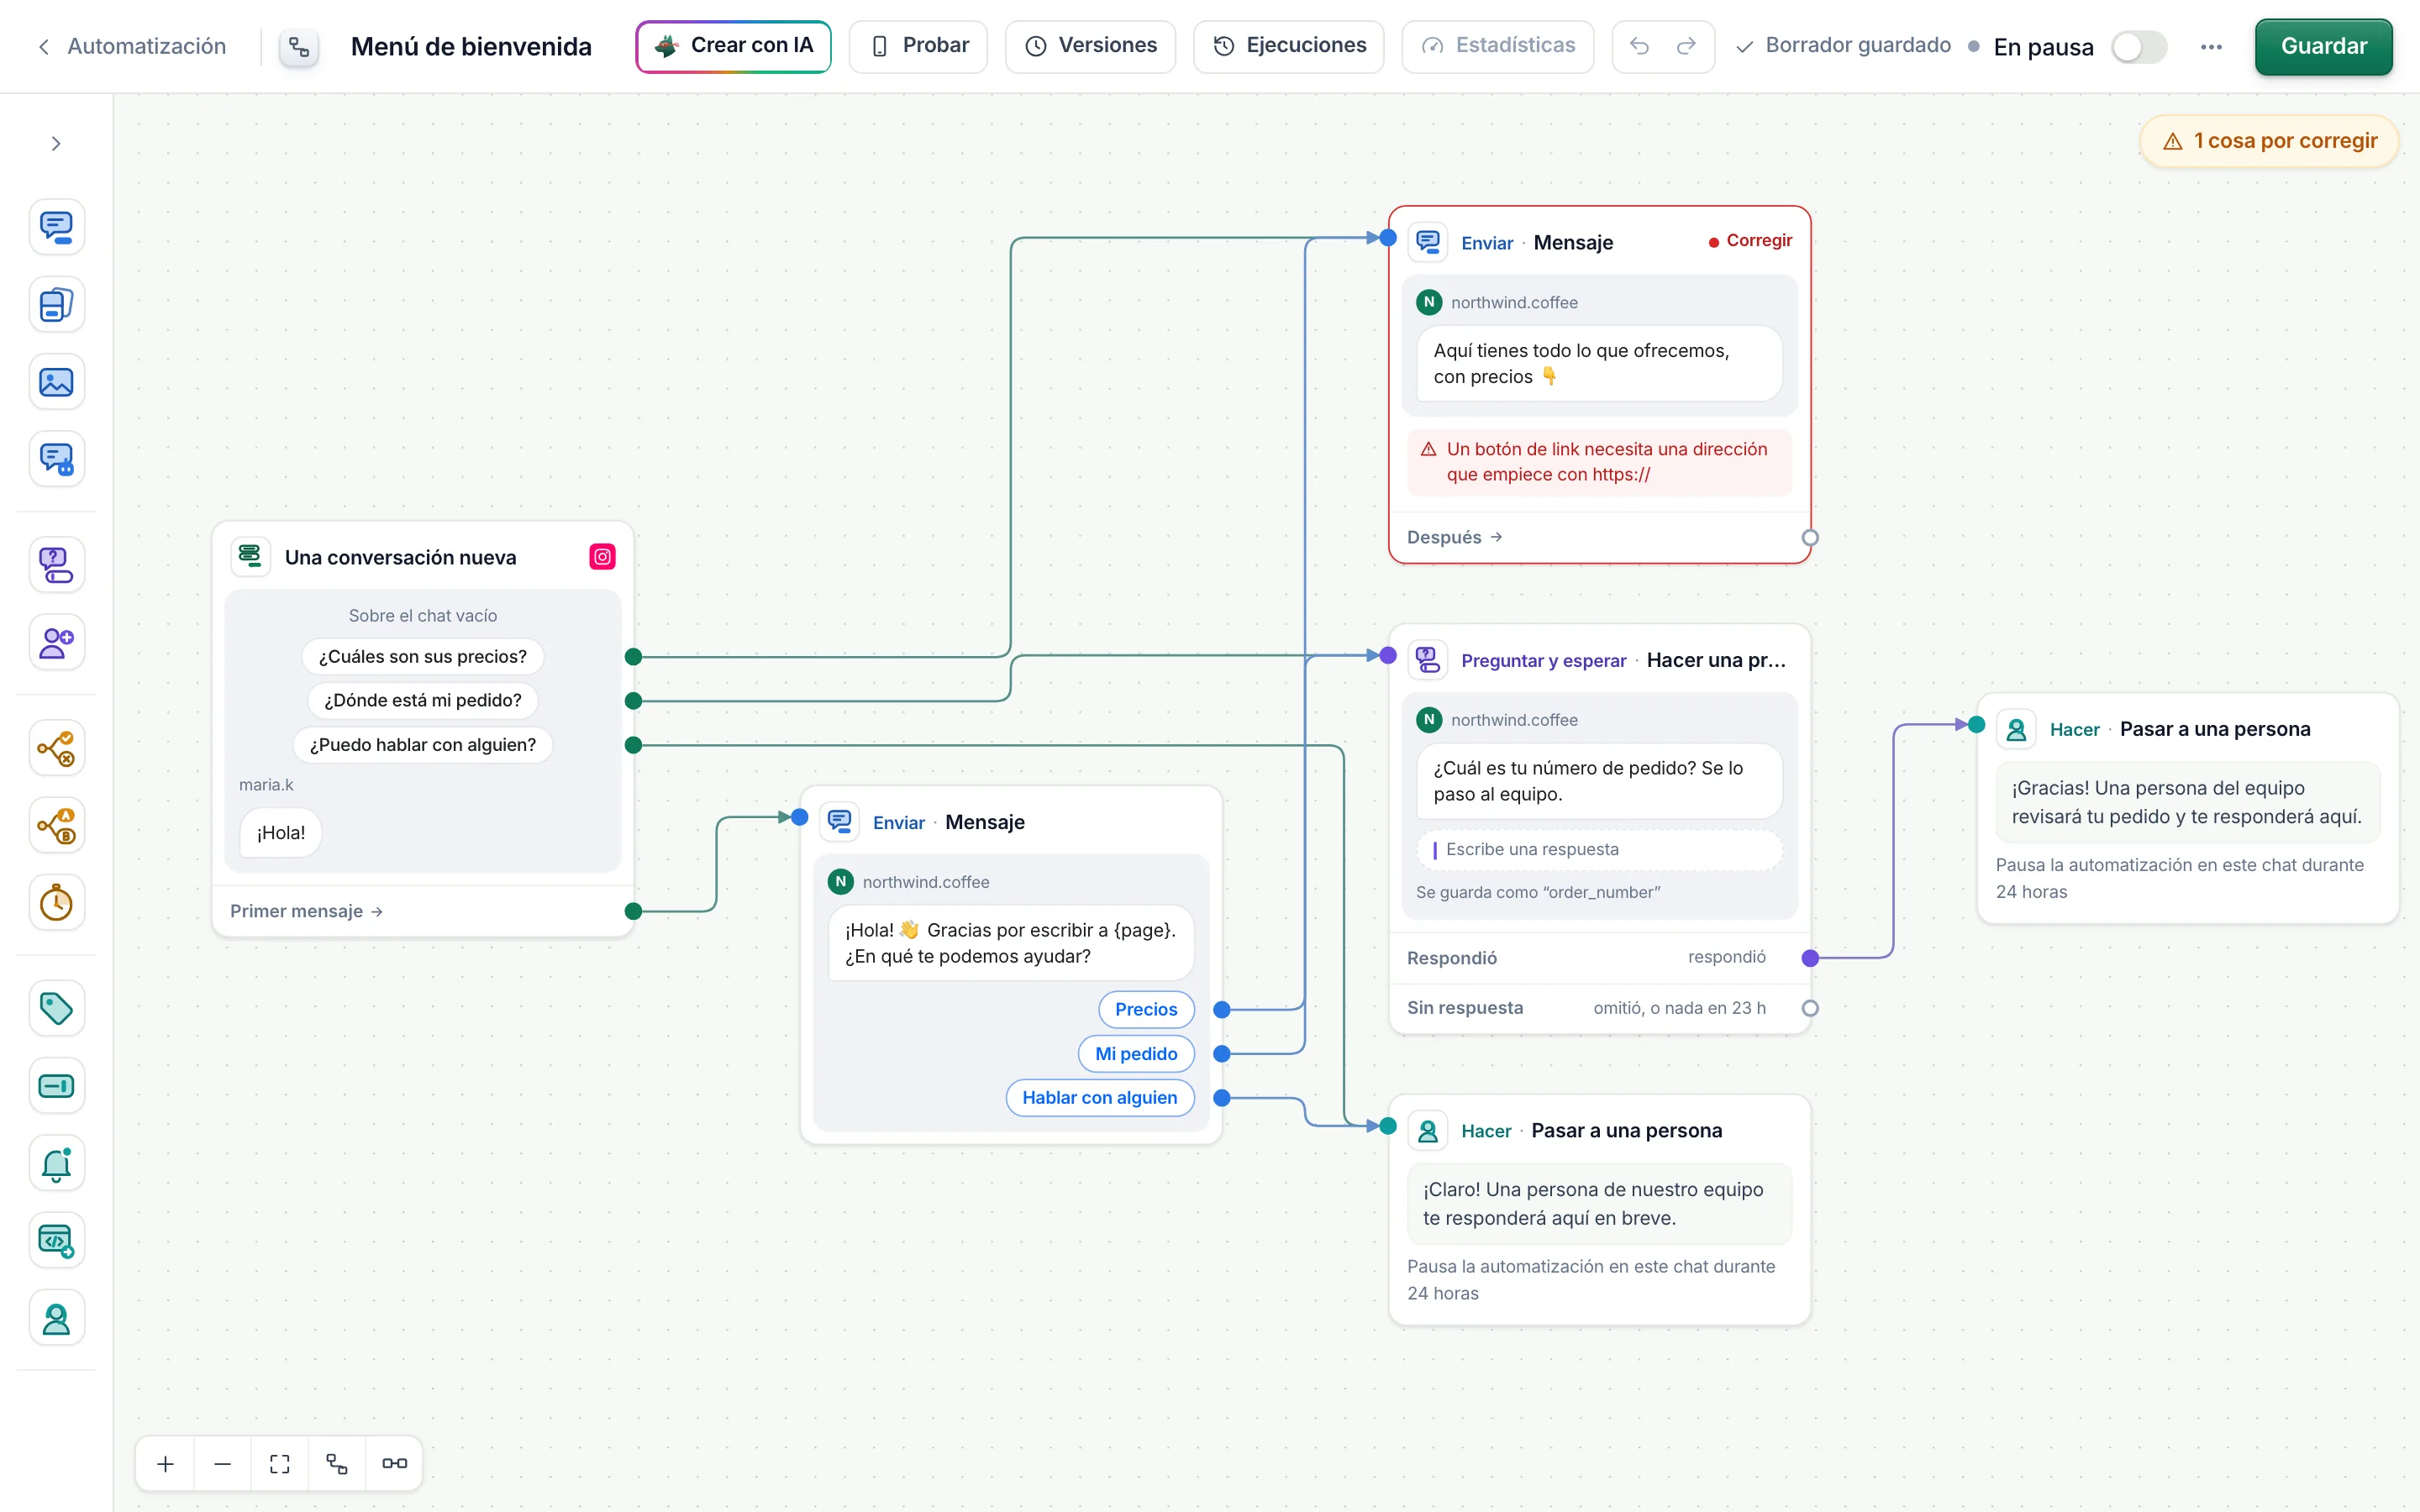The height and width of the screenshot is (1512, 2420).
Task: Click the Instagram channel icon on trigger
Action: [x=602, y=557]
